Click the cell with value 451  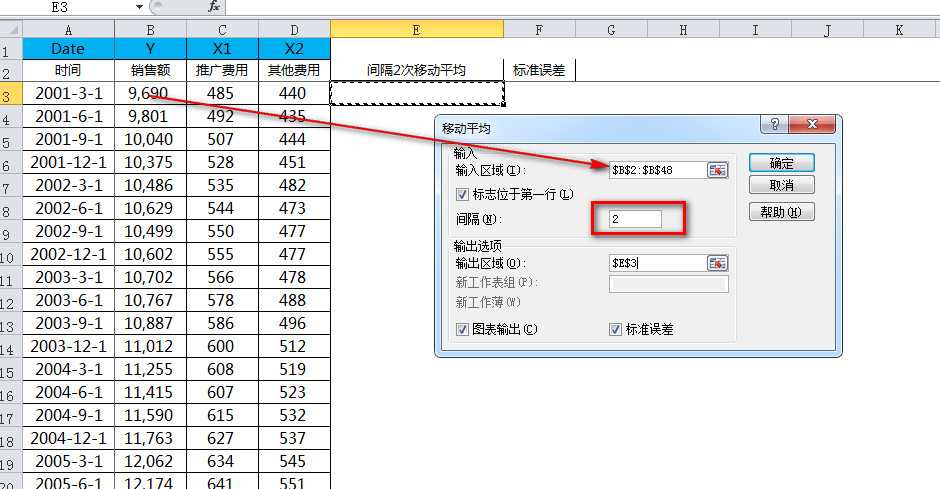pyautogui.click(x=294, y=162)
